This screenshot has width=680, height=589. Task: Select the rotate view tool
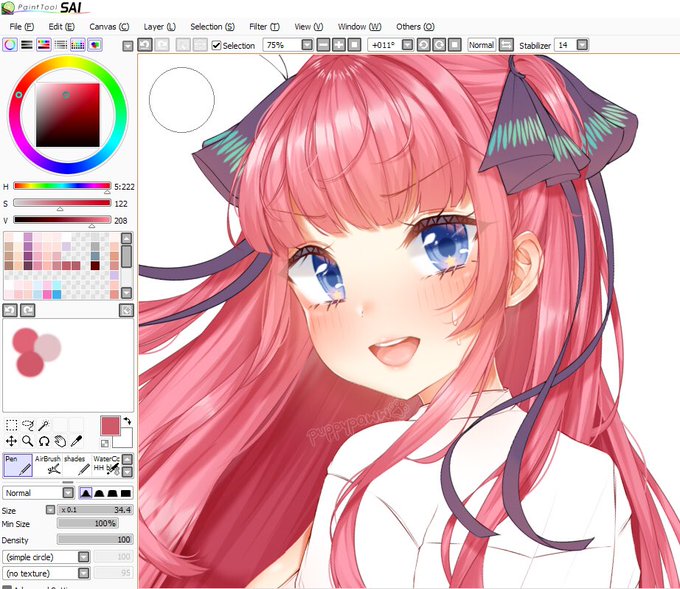coord(44,441)
